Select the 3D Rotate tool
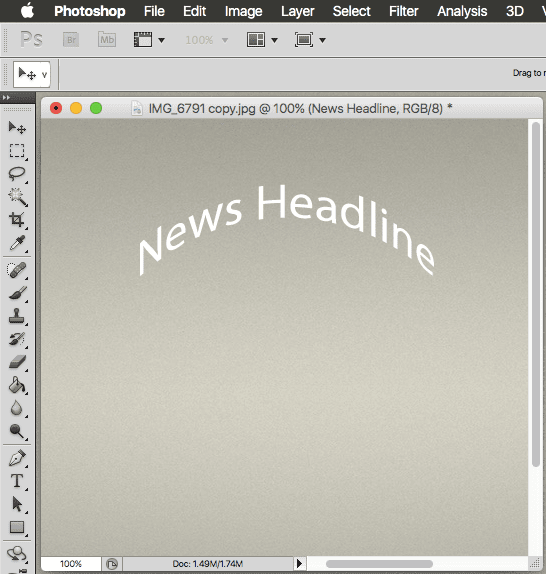The height and width of the screenshot is (574, 546). point(17,554)
